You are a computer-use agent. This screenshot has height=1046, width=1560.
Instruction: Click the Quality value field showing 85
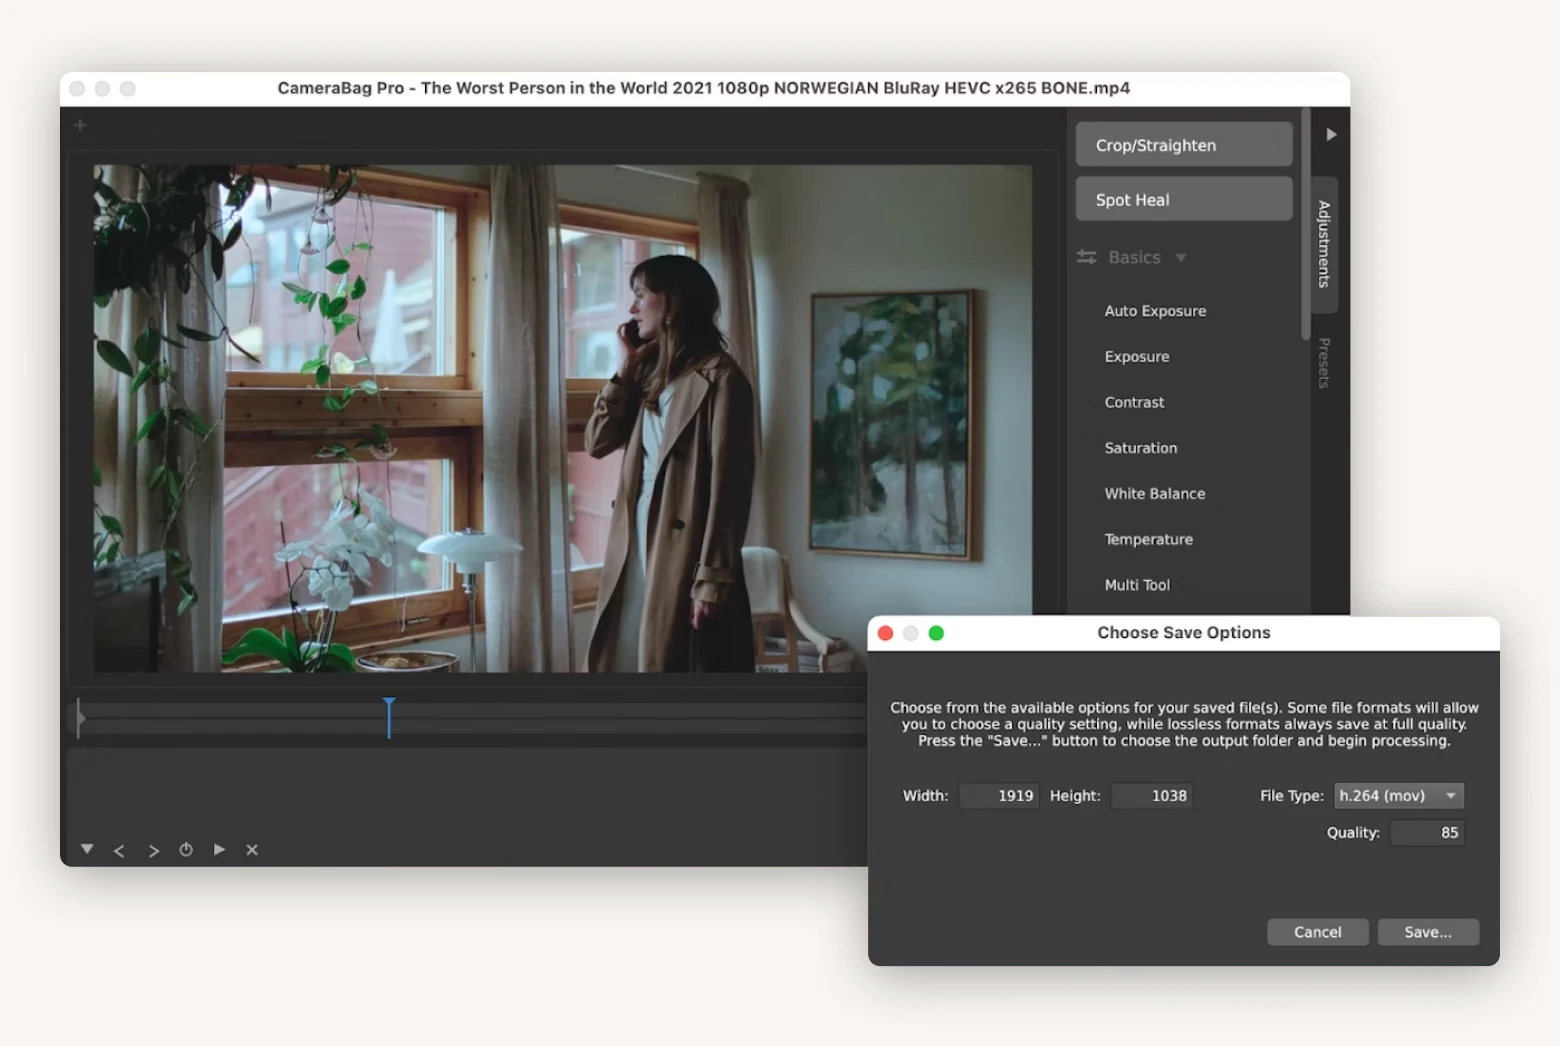click(1427, 831)
